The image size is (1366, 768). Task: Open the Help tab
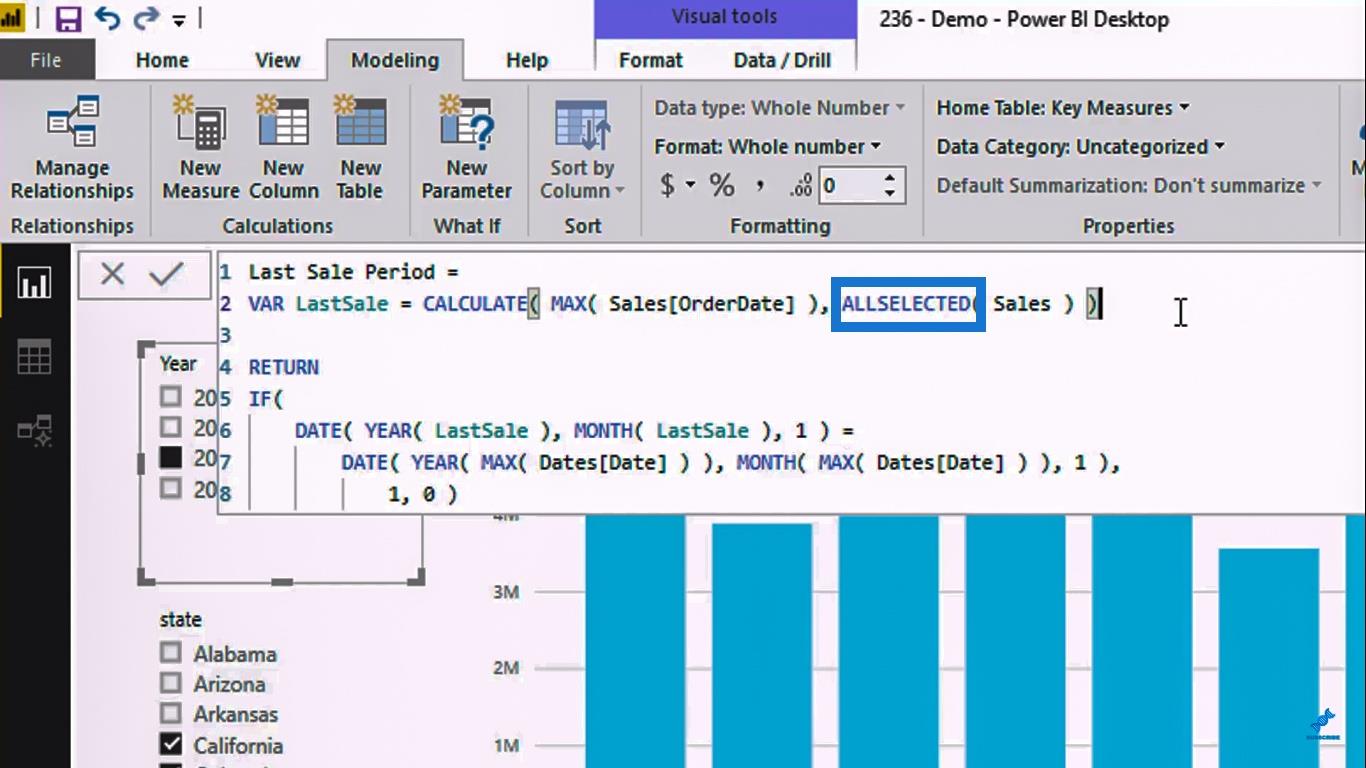(527, 60)
